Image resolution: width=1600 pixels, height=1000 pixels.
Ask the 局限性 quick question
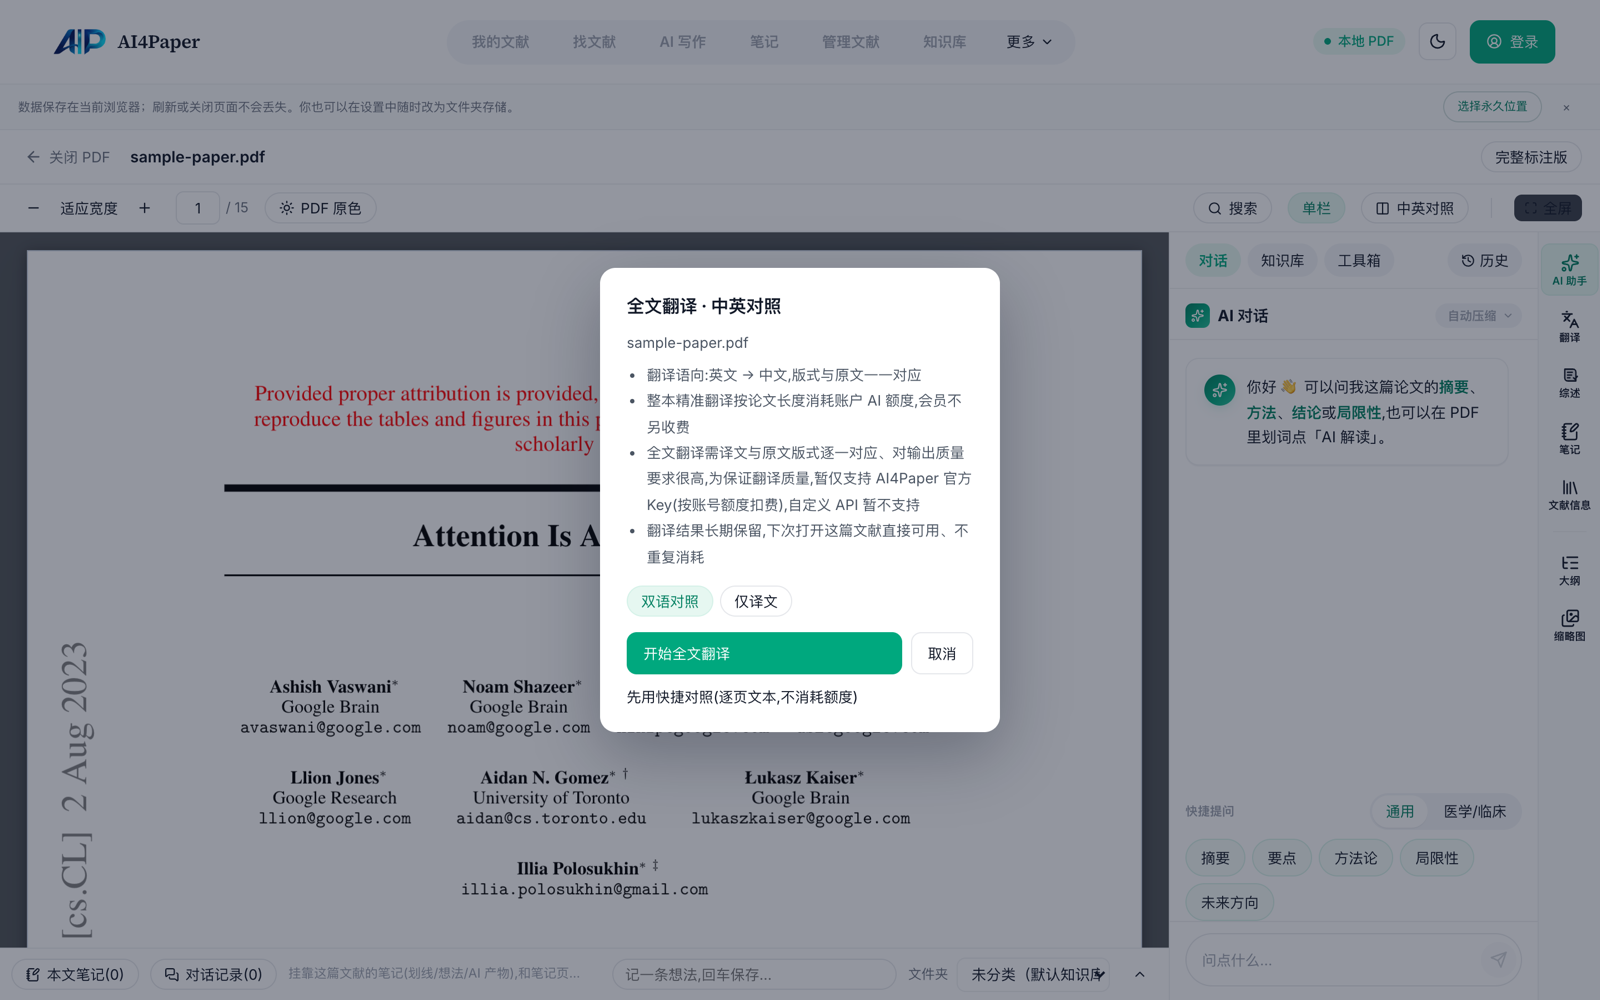(1437, 858)
